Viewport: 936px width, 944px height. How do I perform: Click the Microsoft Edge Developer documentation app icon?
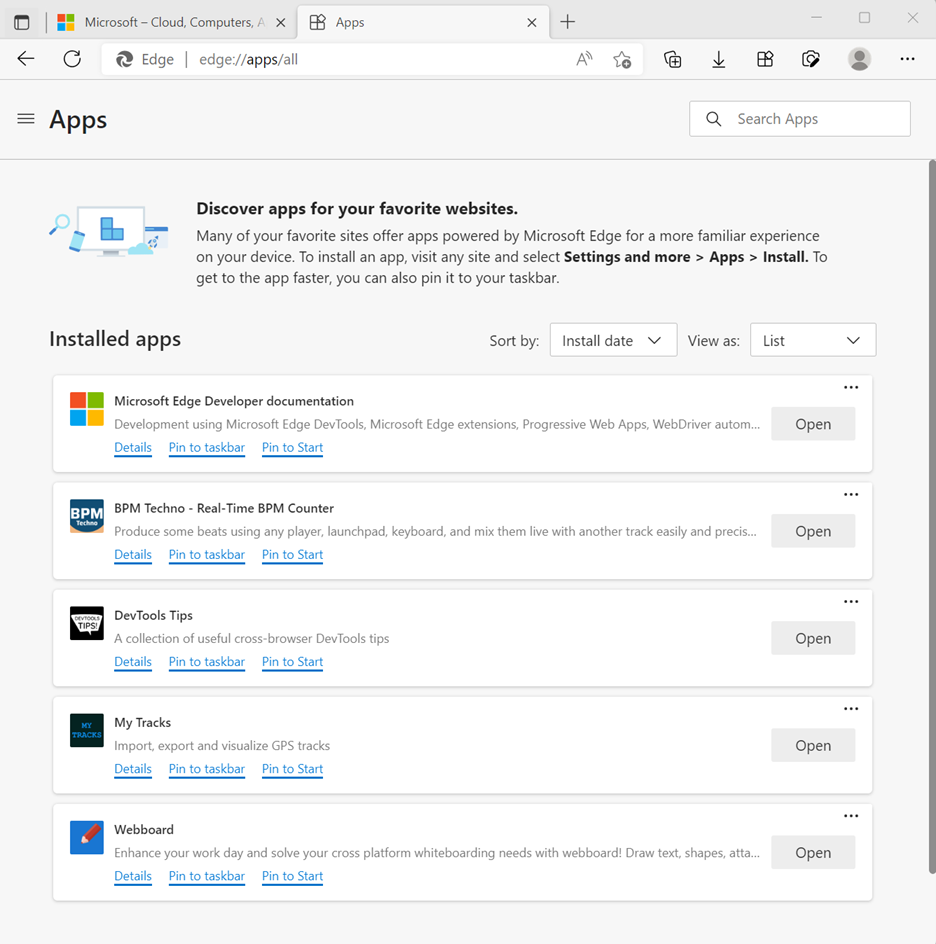pos(86,408)
